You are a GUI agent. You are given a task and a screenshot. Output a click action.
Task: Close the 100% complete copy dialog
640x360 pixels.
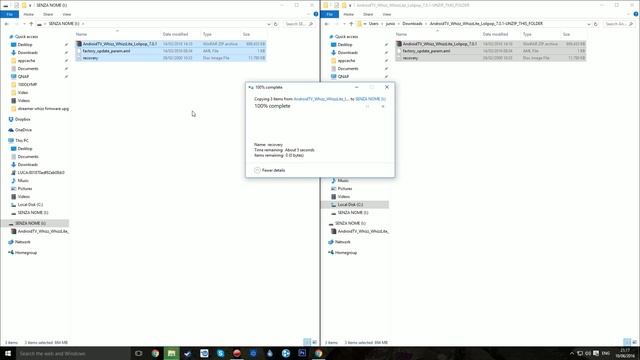pyautogui.click(x=387, y=87)
